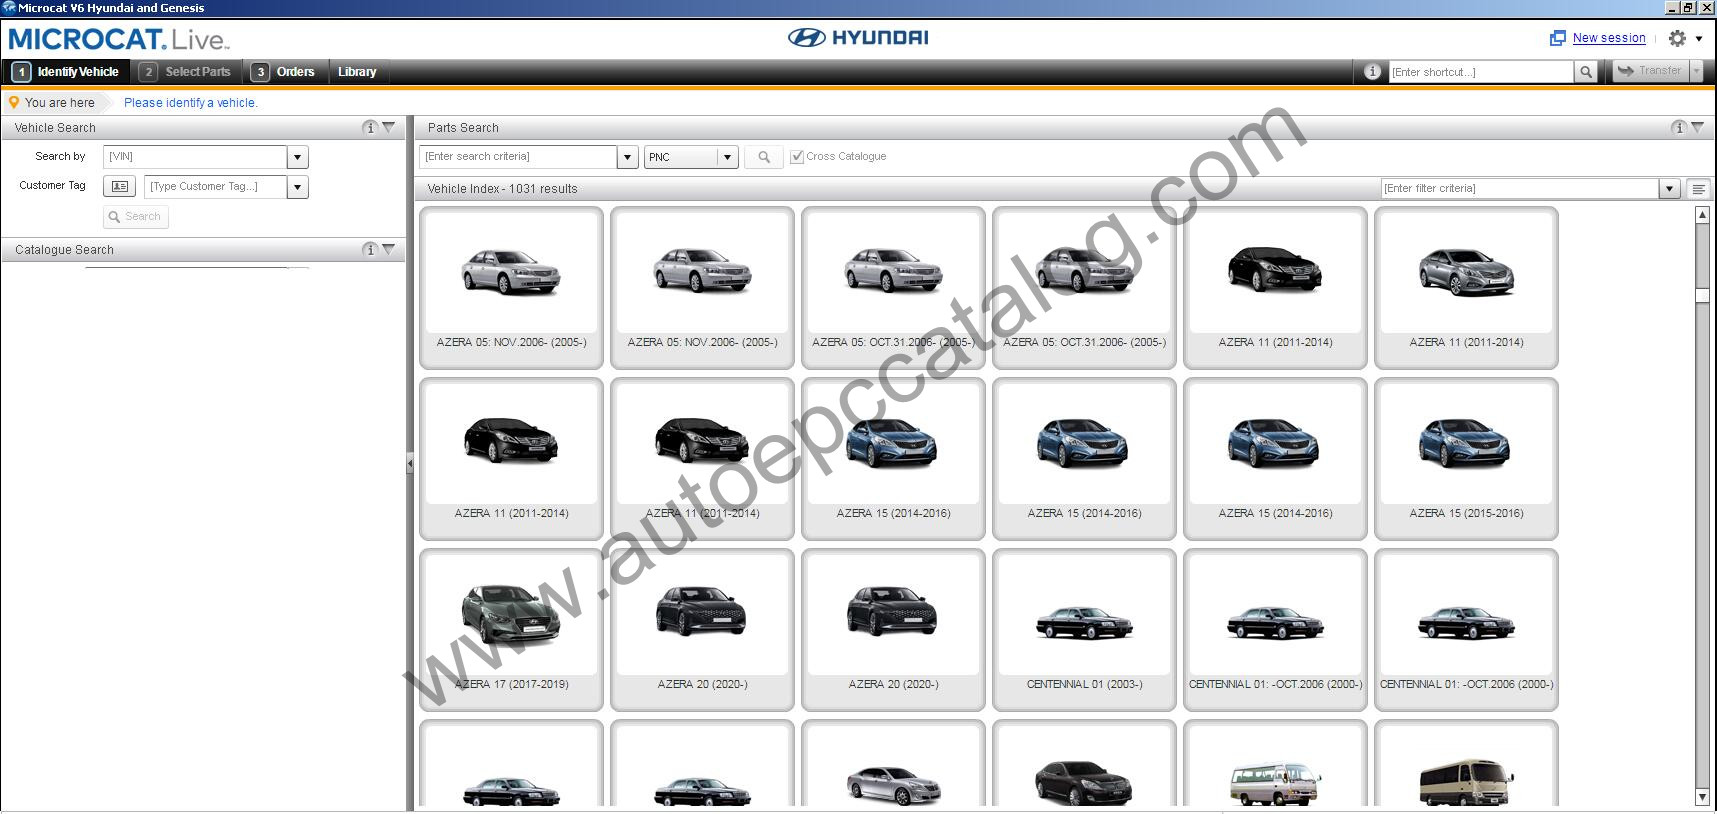Select black AZERA 11 (2011-2014) top-row thumbnail
This screenshot has width=1717, height=814.
click(x=1275, y=288)
